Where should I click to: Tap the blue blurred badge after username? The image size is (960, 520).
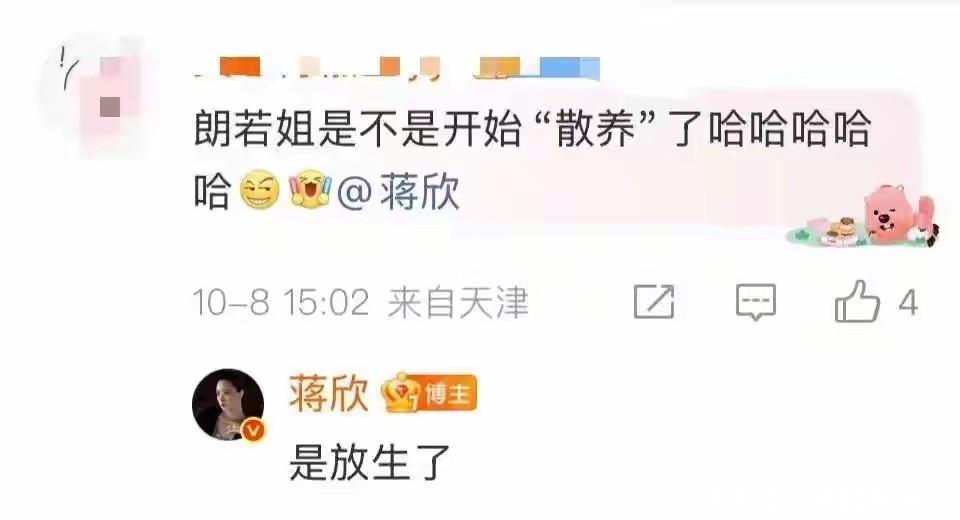pyautogui.click(x=570, y=68)
